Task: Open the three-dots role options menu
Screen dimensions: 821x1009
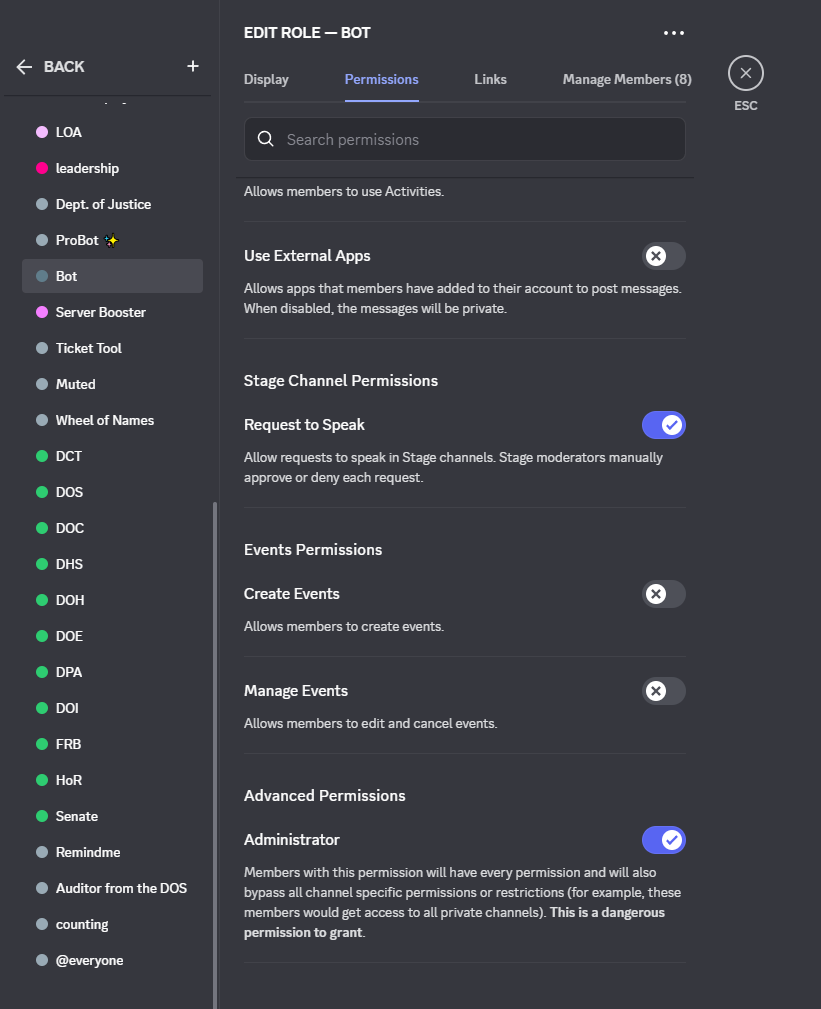Action: point(674,33)
